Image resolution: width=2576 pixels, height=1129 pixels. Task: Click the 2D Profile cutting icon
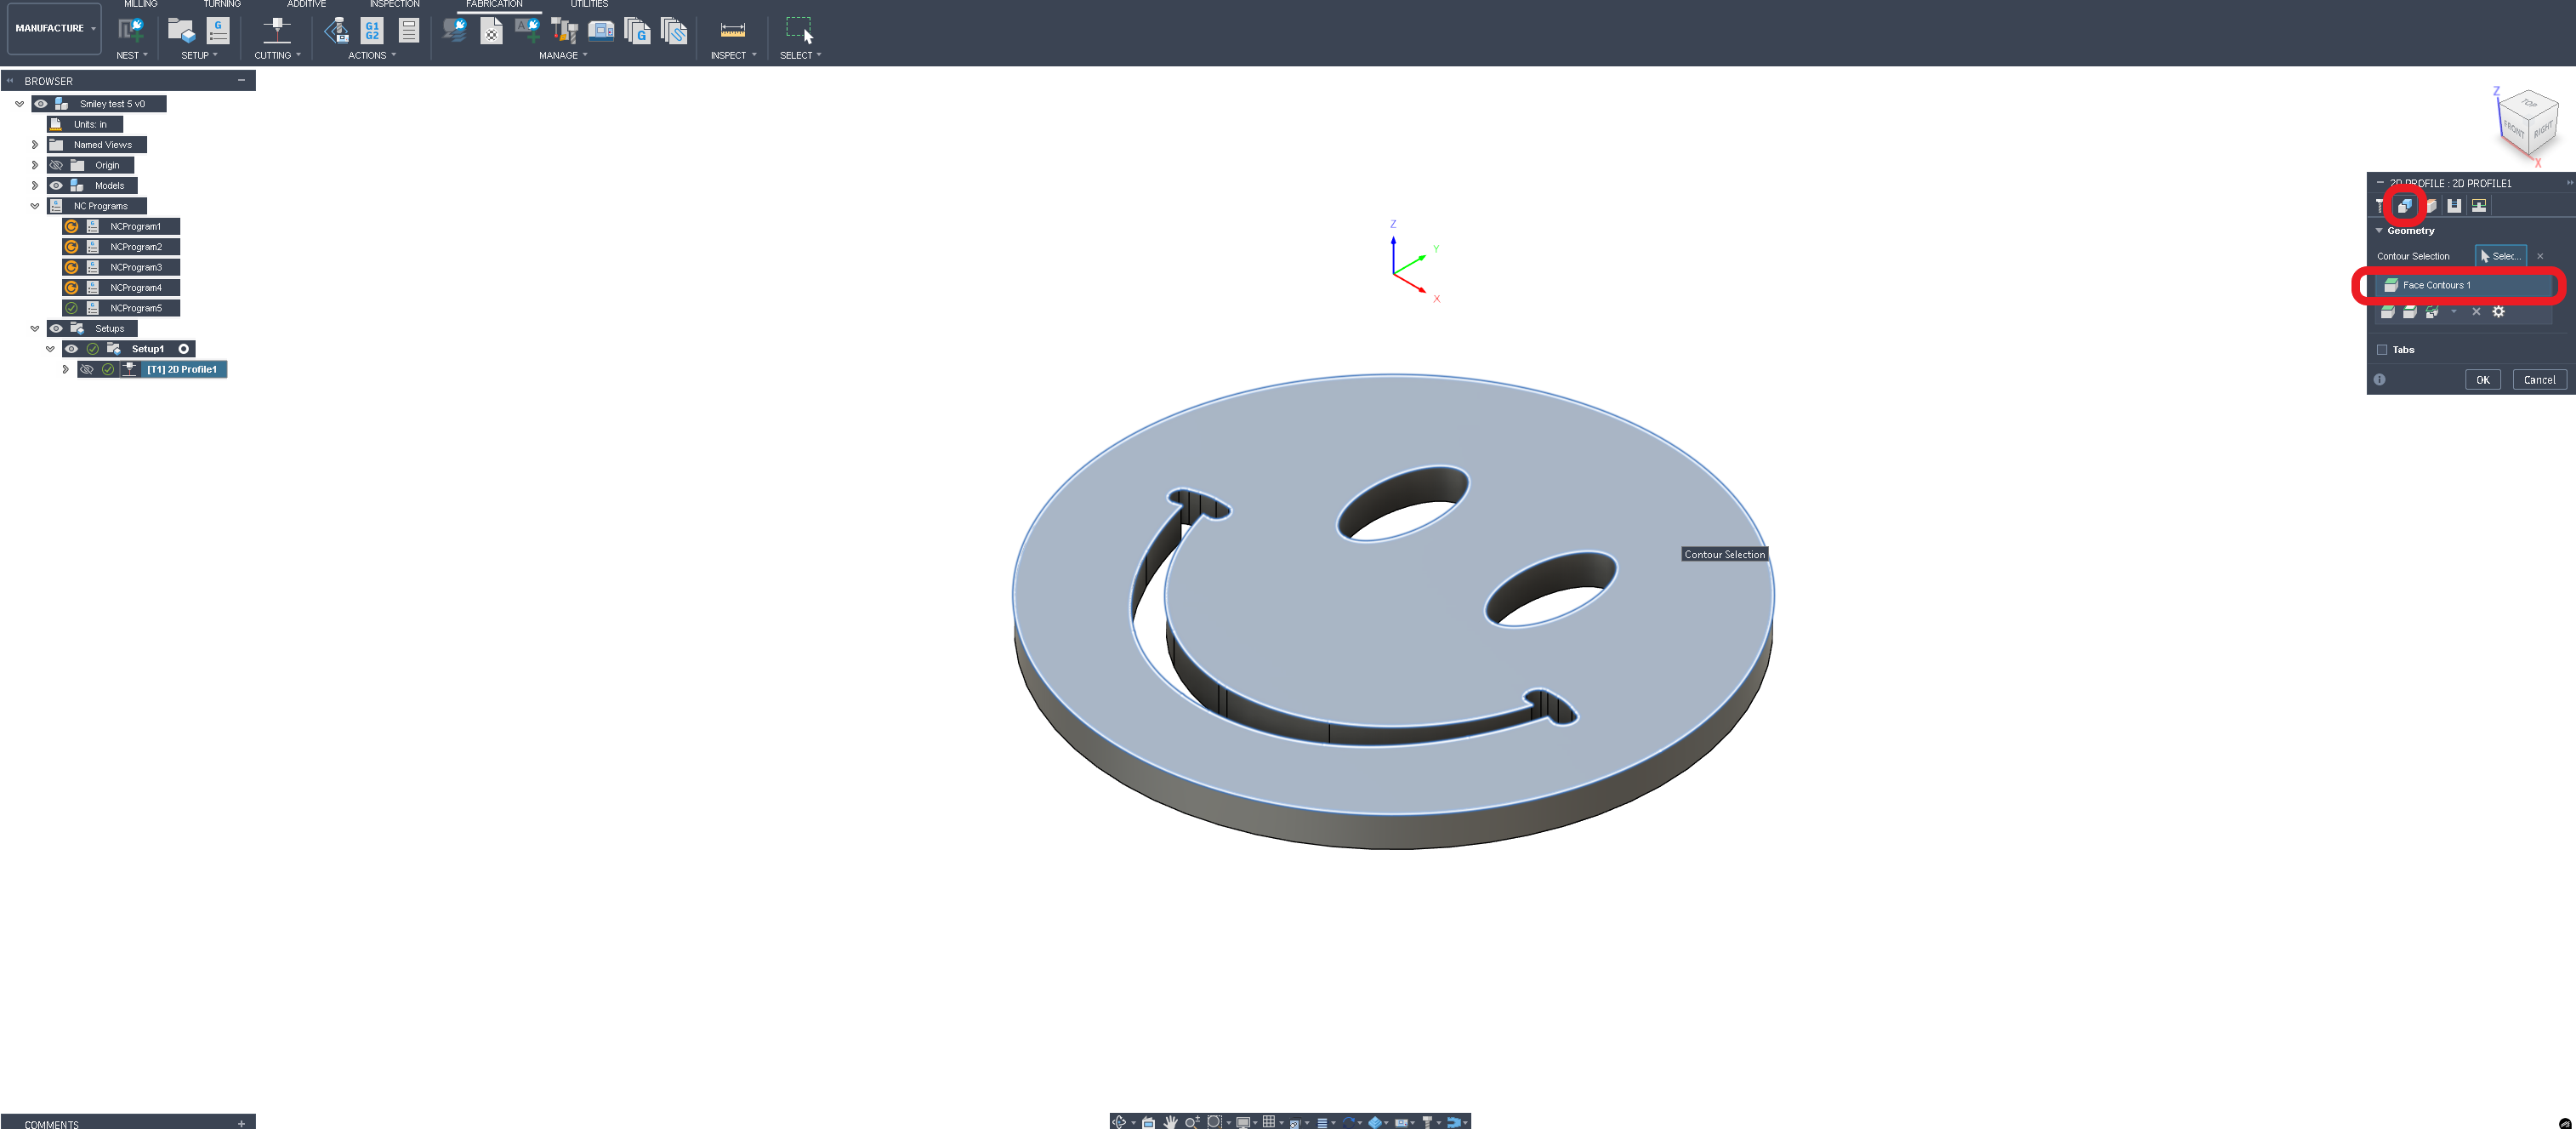click(x=277, y=31)
